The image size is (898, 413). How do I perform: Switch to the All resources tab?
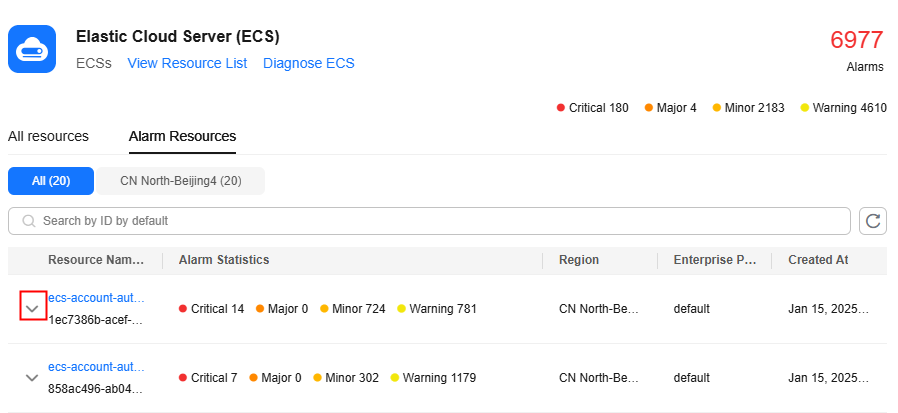tap(48, 136)
